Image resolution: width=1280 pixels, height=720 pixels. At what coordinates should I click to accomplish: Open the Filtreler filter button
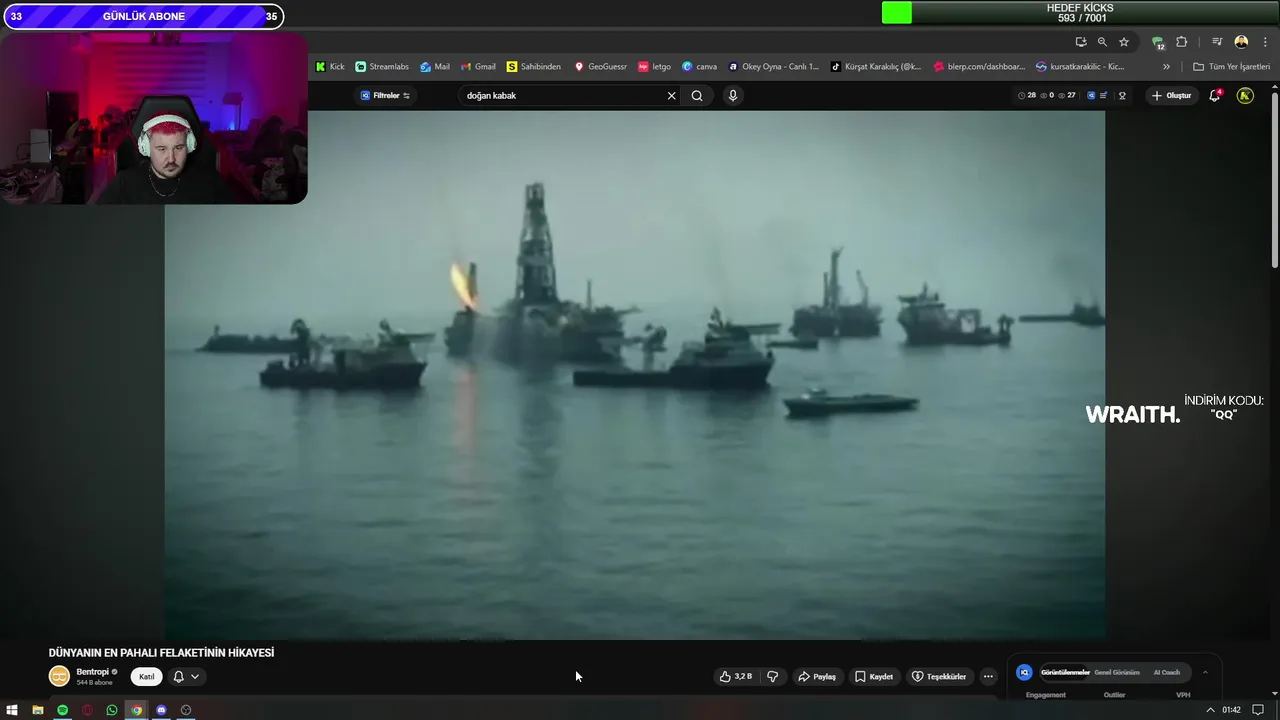385,95
